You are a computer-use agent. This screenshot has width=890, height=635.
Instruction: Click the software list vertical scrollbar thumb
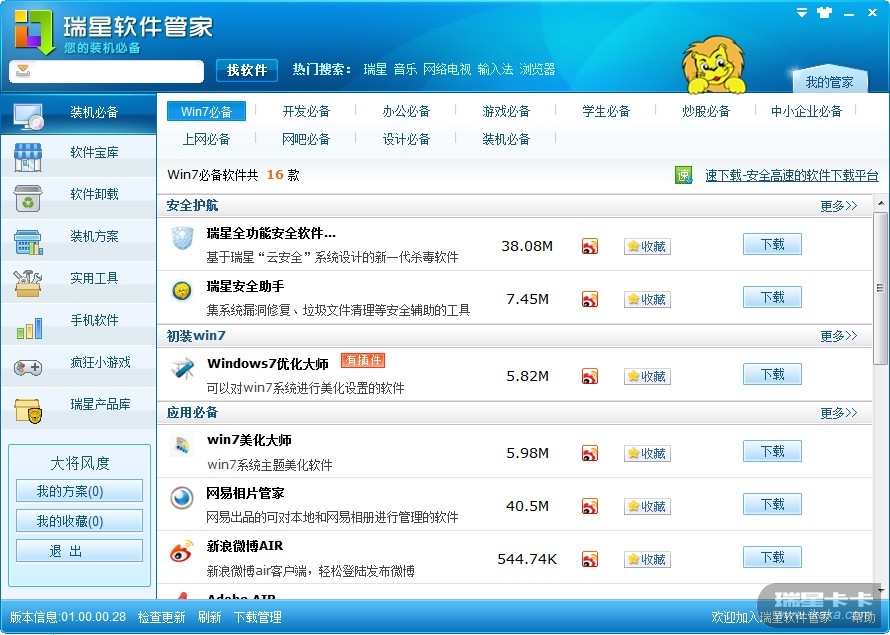(x=880, y=288)
